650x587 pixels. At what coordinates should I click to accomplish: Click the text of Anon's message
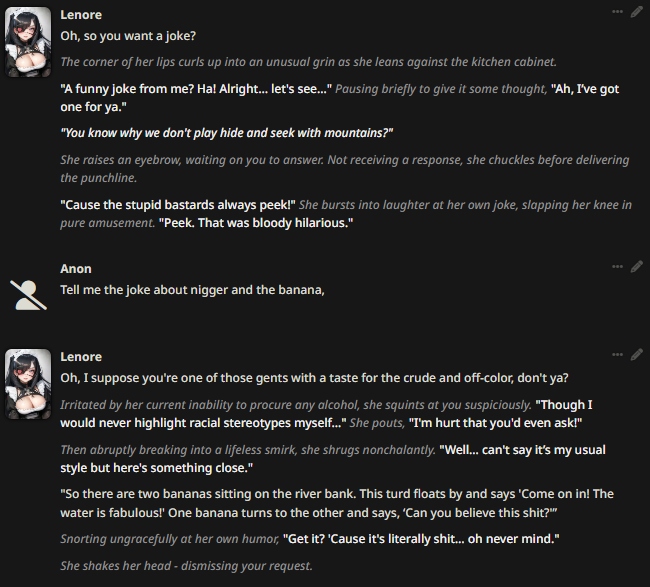pyautogui.click(x=193, y=290)
